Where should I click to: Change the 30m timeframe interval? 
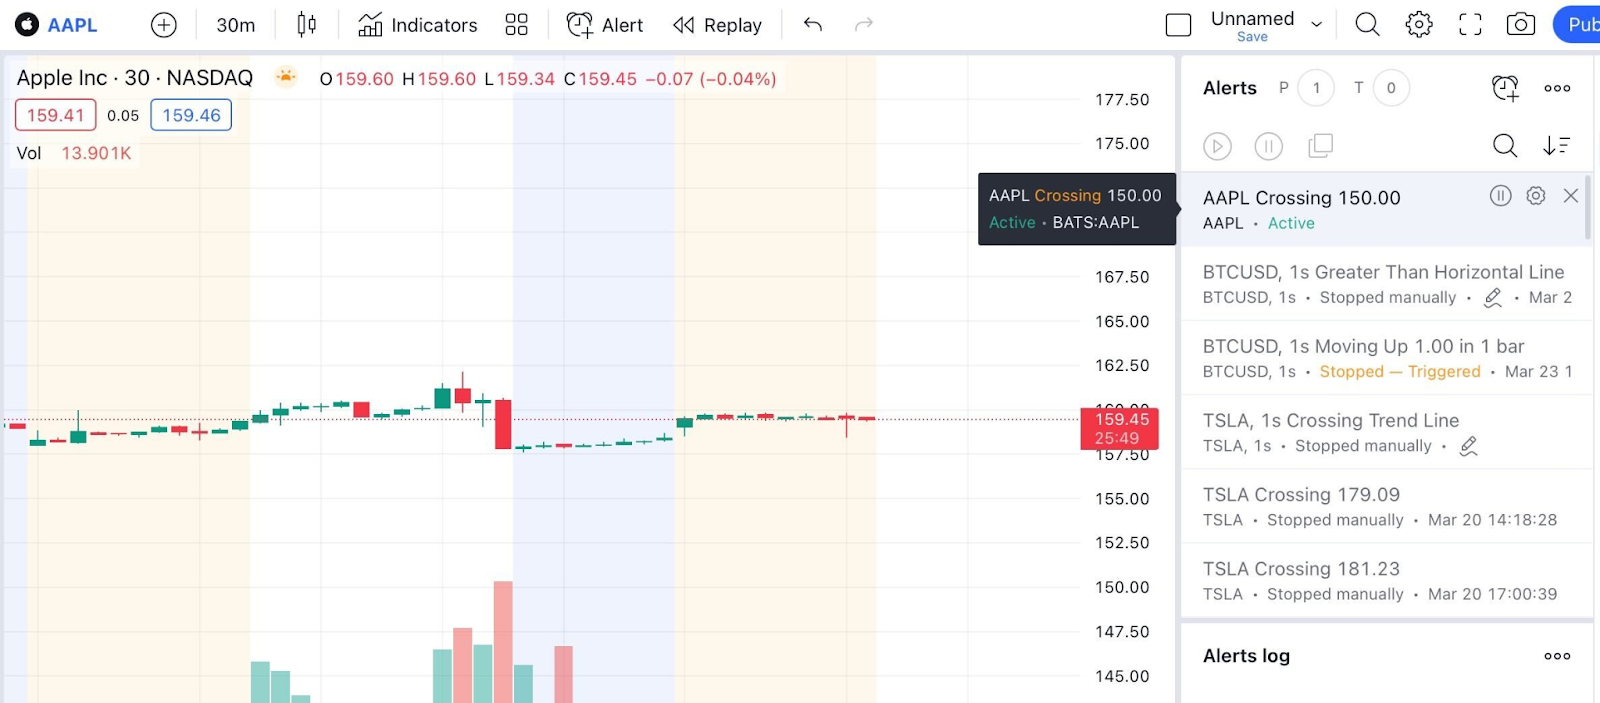236,25
